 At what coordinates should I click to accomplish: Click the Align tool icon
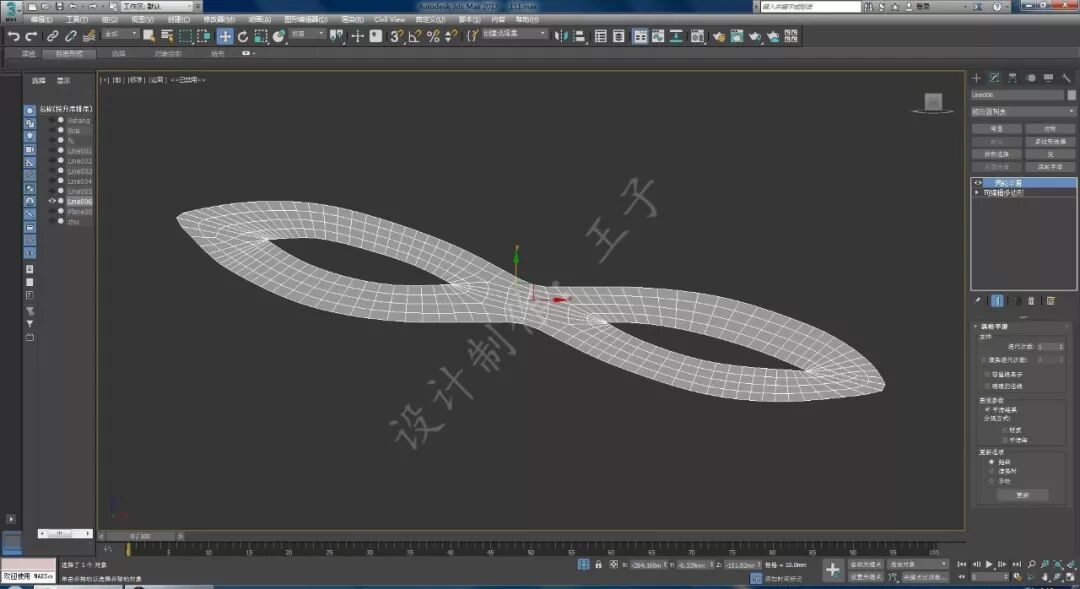[x=579, y=36]
